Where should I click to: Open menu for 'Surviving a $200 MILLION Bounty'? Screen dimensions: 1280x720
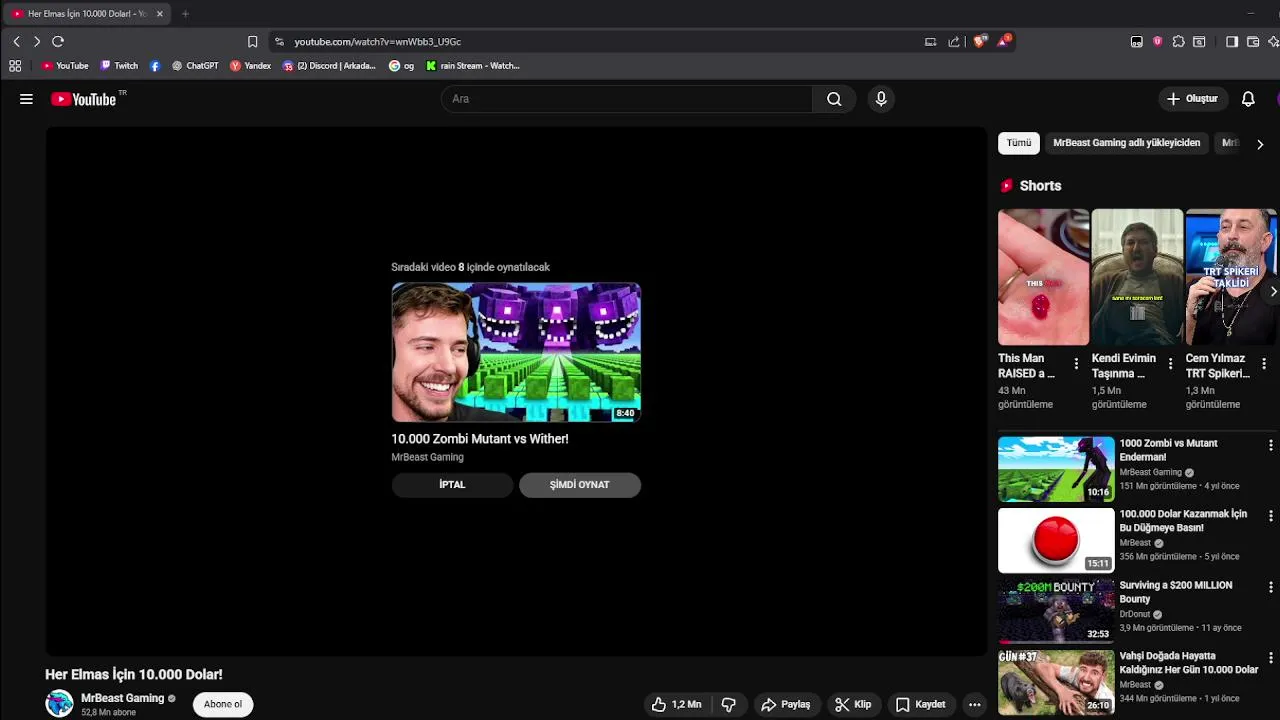pyautogui.click(x=1271, y=587)
